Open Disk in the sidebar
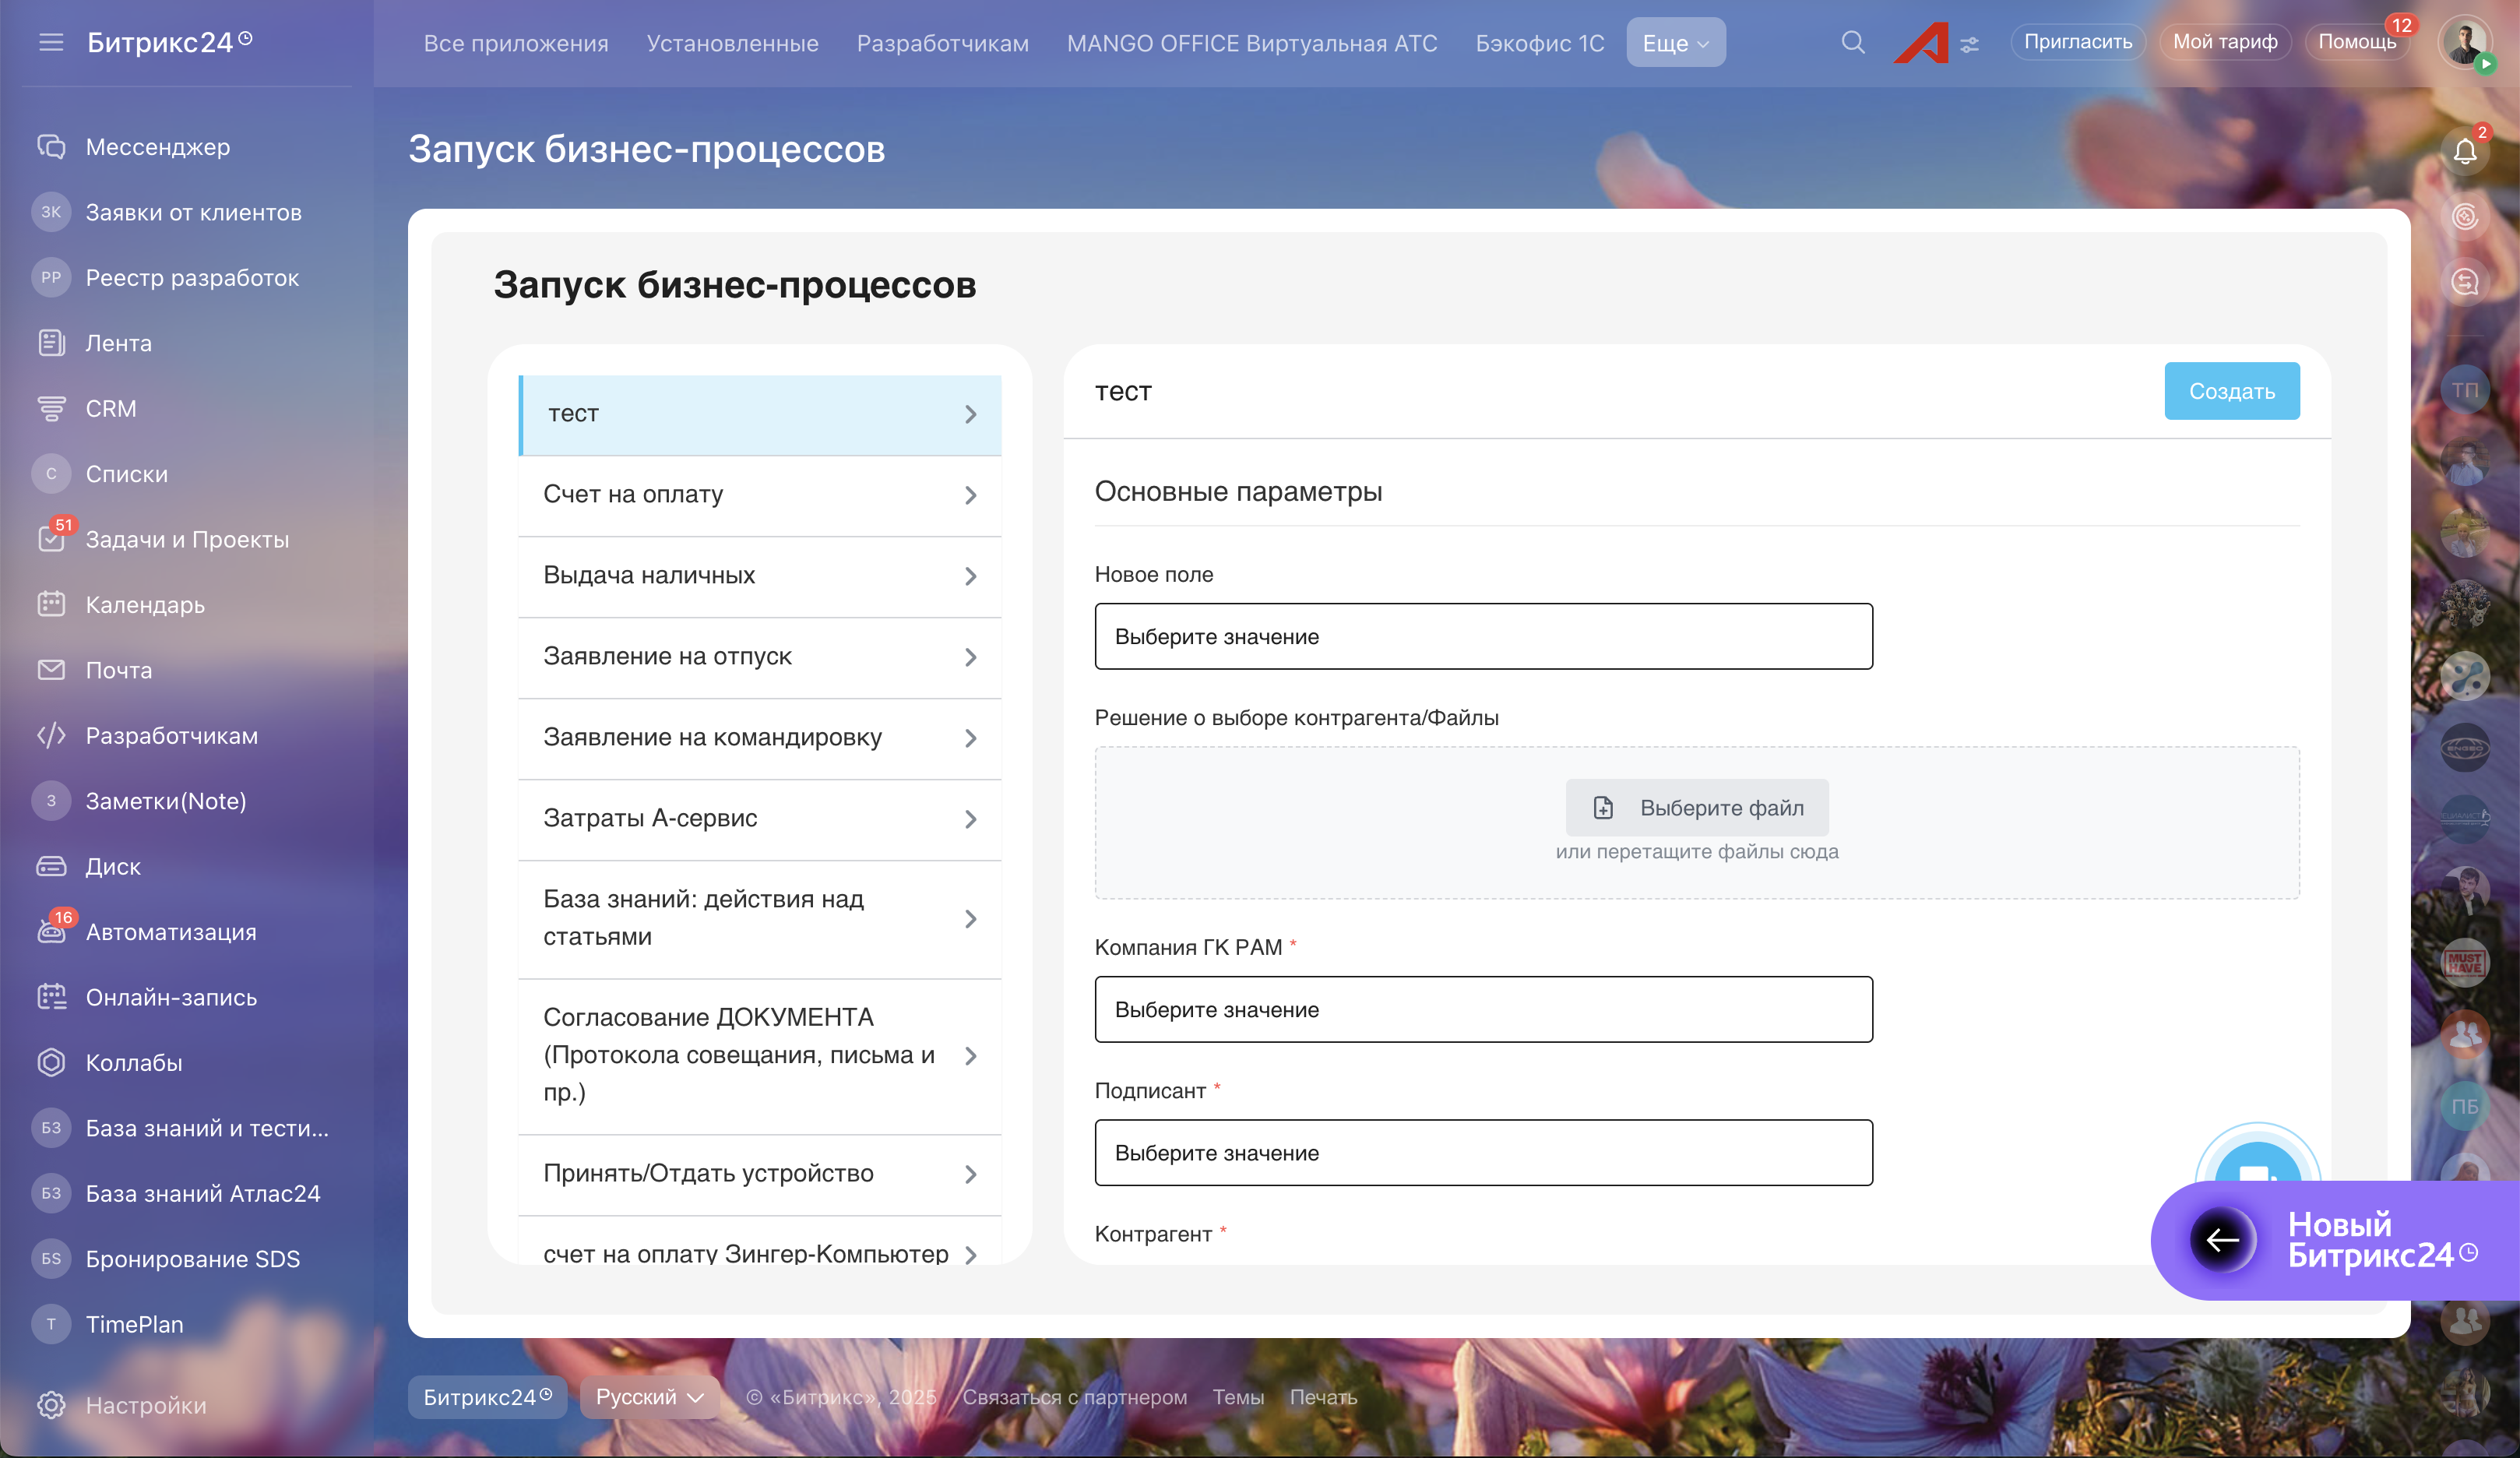This screenshot has height=1458, width=2520. tap(112, 866)
